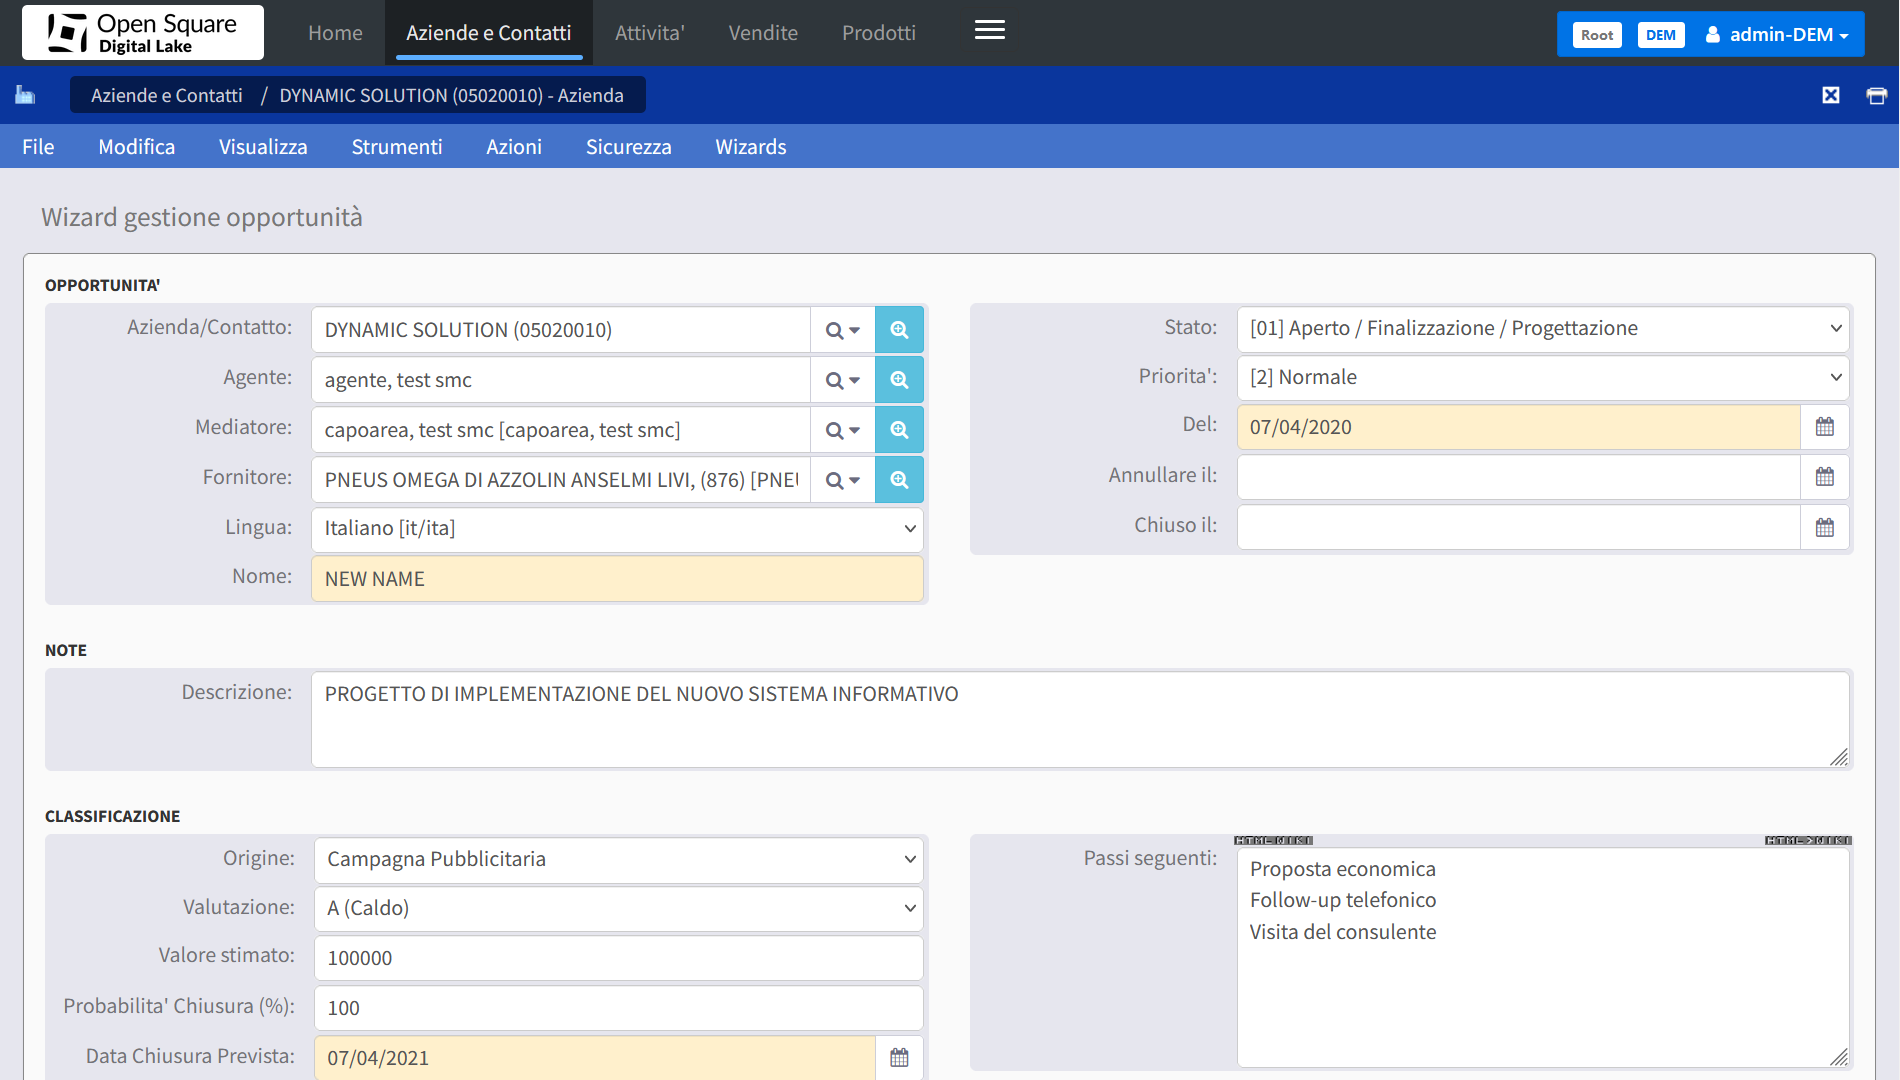Click the left HTML-WIKI toggle above Passi seguenti
The height and width of the screenshot is (1080, 1900).
pyautogui.click(x=1273, y=841)
